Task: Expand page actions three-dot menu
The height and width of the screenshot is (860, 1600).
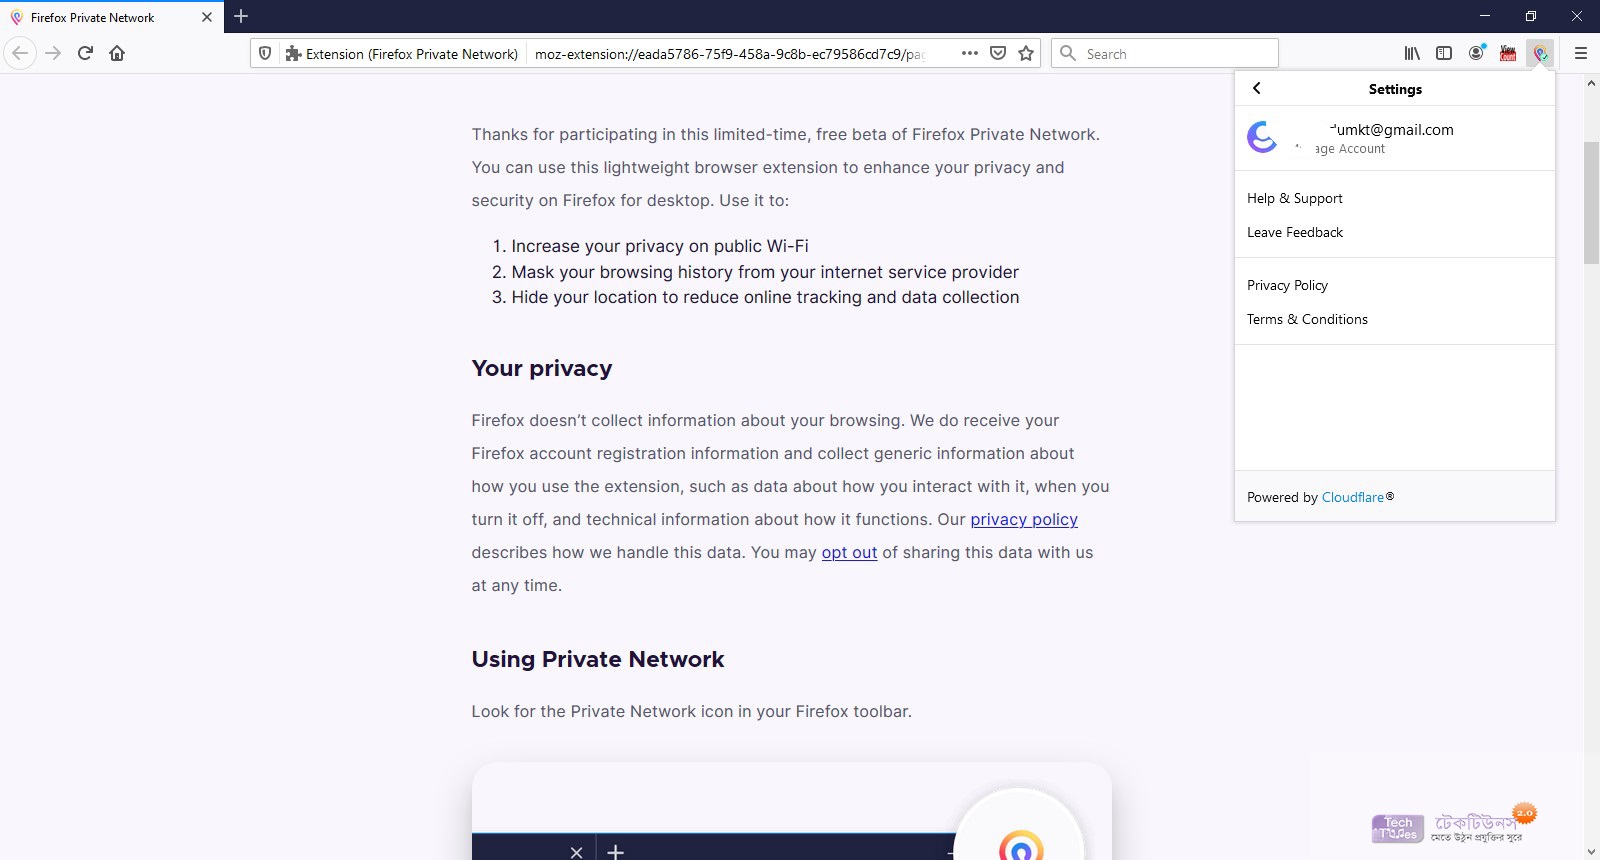Action: (969, 53)
